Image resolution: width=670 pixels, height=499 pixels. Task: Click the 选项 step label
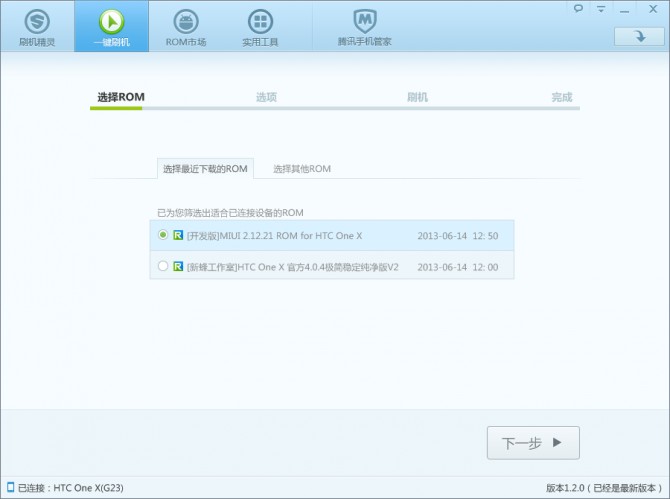click(x=266, y=97)
